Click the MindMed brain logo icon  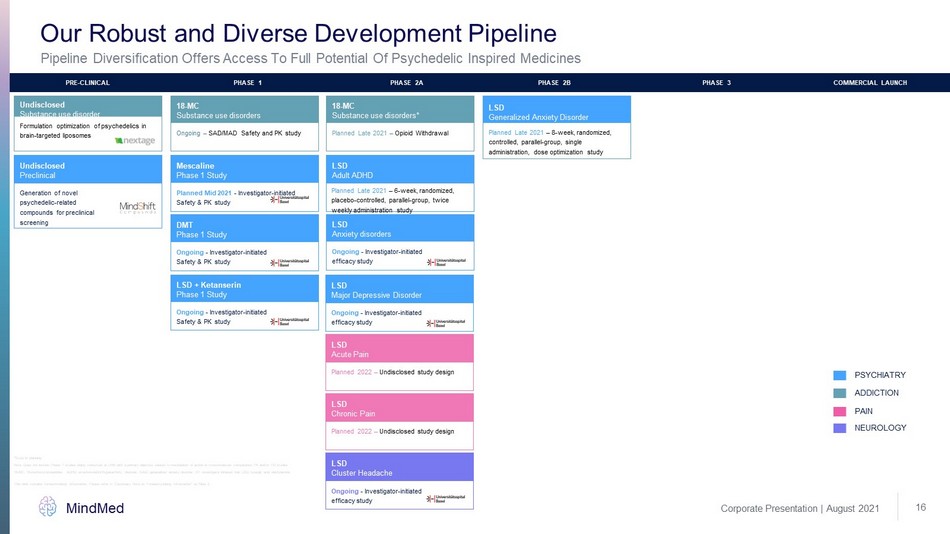(48, 509)
